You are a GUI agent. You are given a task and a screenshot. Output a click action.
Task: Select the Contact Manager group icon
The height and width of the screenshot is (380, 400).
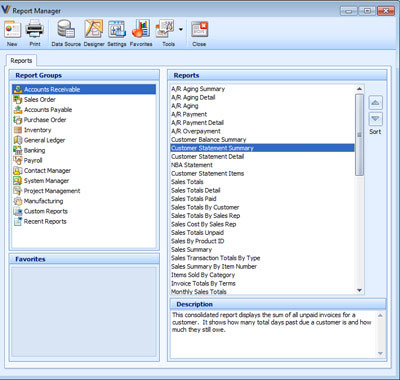tap(18, 170)
